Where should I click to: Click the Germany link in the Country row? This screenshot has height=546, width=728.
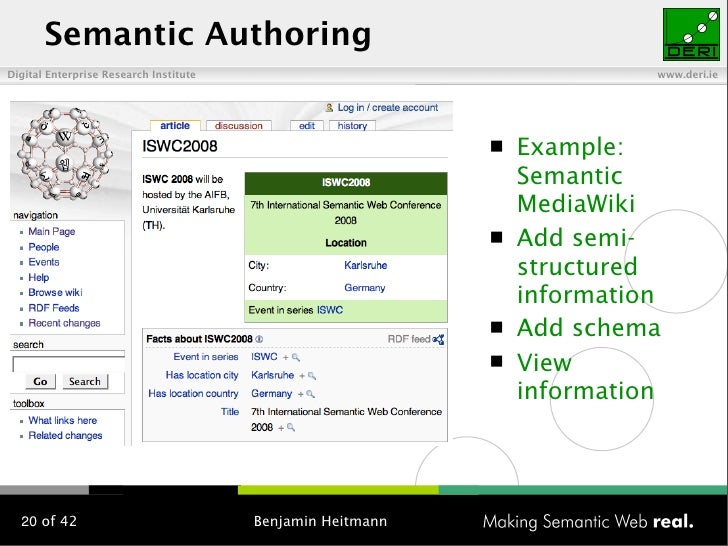[365, 288]
